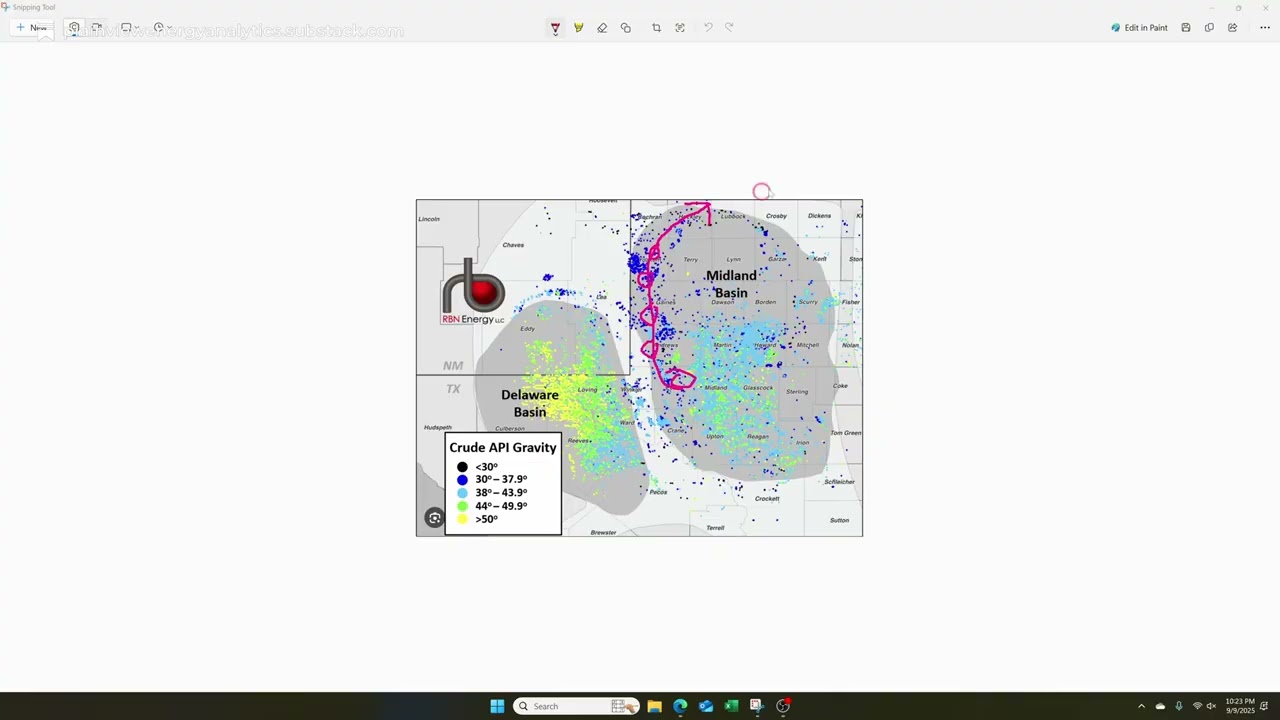This screenshot has width=1280, height=720.
Task: Click the microphone tray icon
Action: (x=1178, y=706)
